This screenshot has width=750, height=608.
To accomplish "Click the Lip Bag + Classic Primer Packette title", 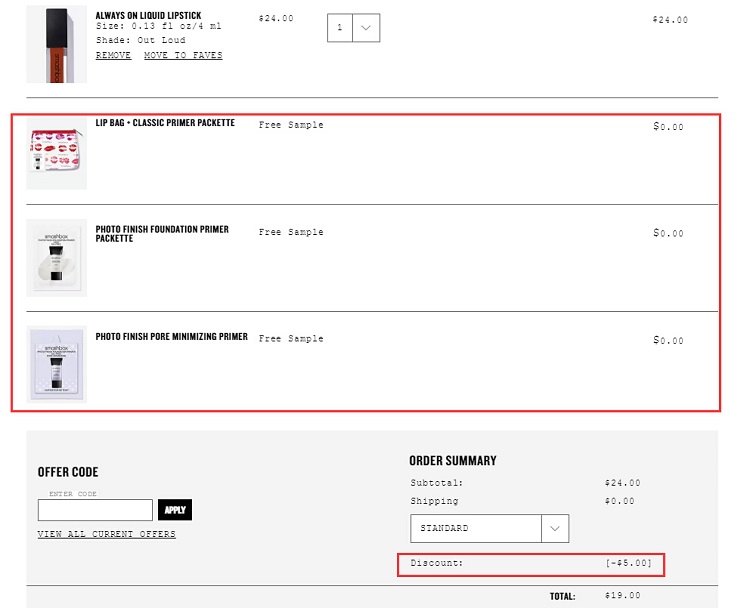I will [165, 122].
